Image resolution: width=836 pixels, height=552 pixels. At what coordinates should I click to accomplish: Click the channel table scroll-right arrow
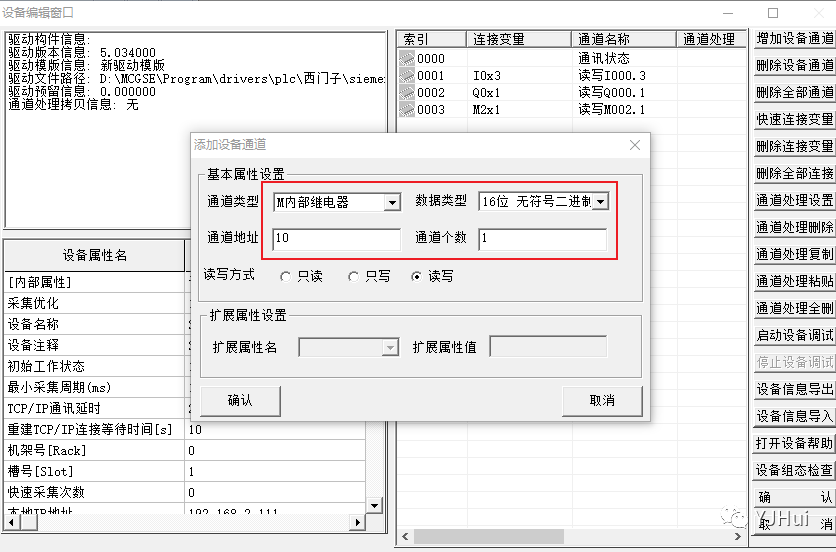click(738, 537)
